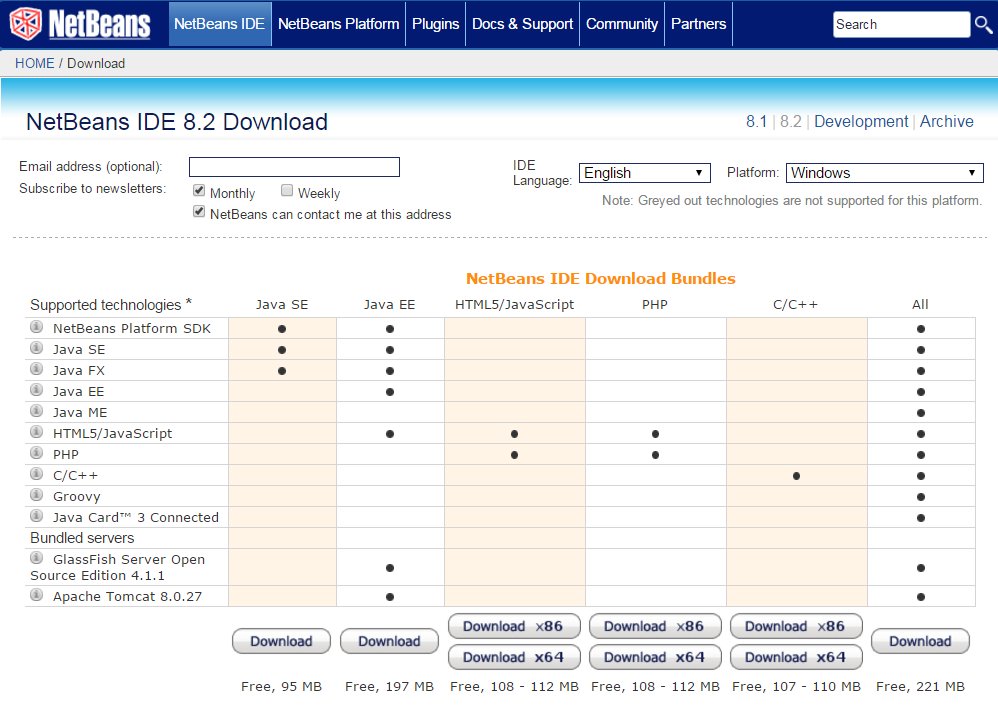This screenshot has height=714, width=998.
Task: Download C/C++ x64 bundle
Action: coord(796,657)
